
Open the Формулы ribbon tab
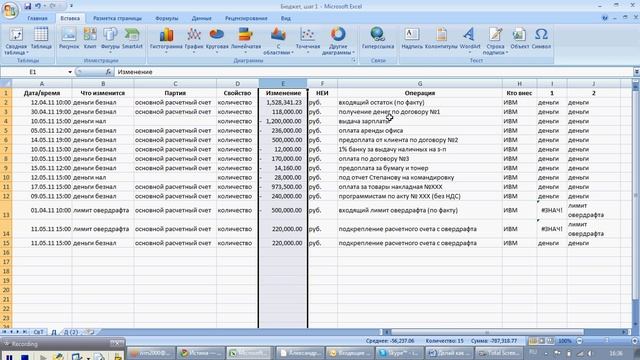(x=167, y=18)
